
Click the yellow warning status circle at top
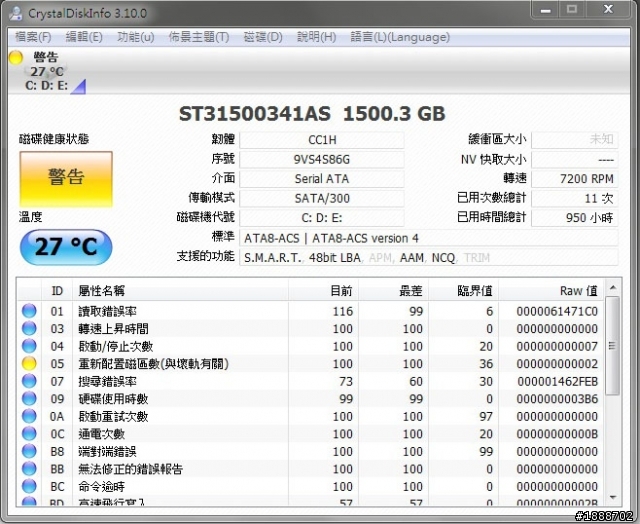click(16, 58)
